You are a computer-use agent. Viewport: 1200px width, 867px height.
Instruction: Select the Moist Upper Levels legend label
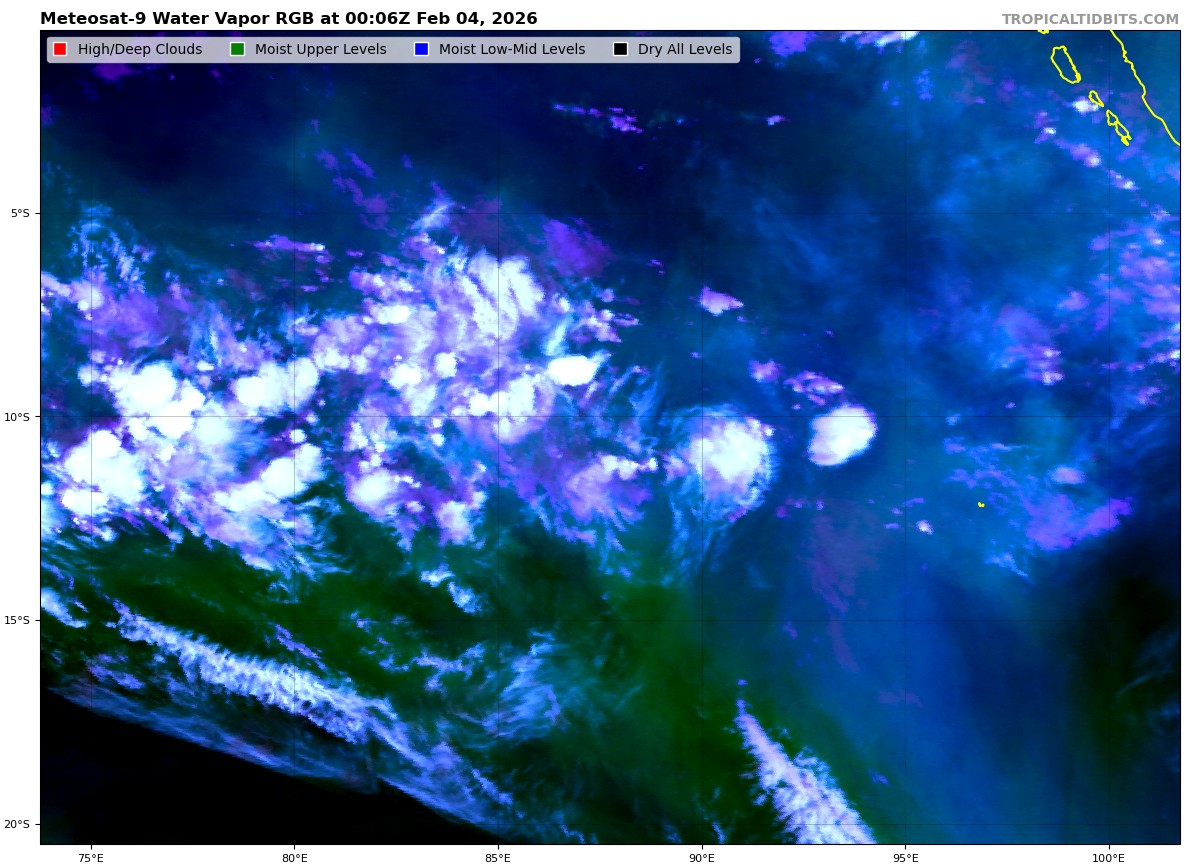pos(320,50)
